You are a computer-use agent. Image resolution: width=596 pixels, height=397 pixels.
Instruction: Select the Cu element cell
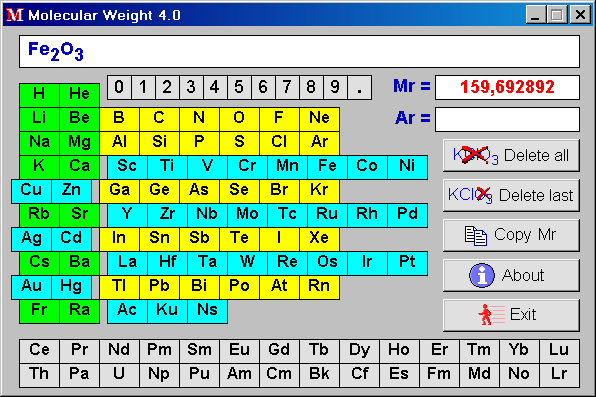pyautogui.click(x=31, y=191)
